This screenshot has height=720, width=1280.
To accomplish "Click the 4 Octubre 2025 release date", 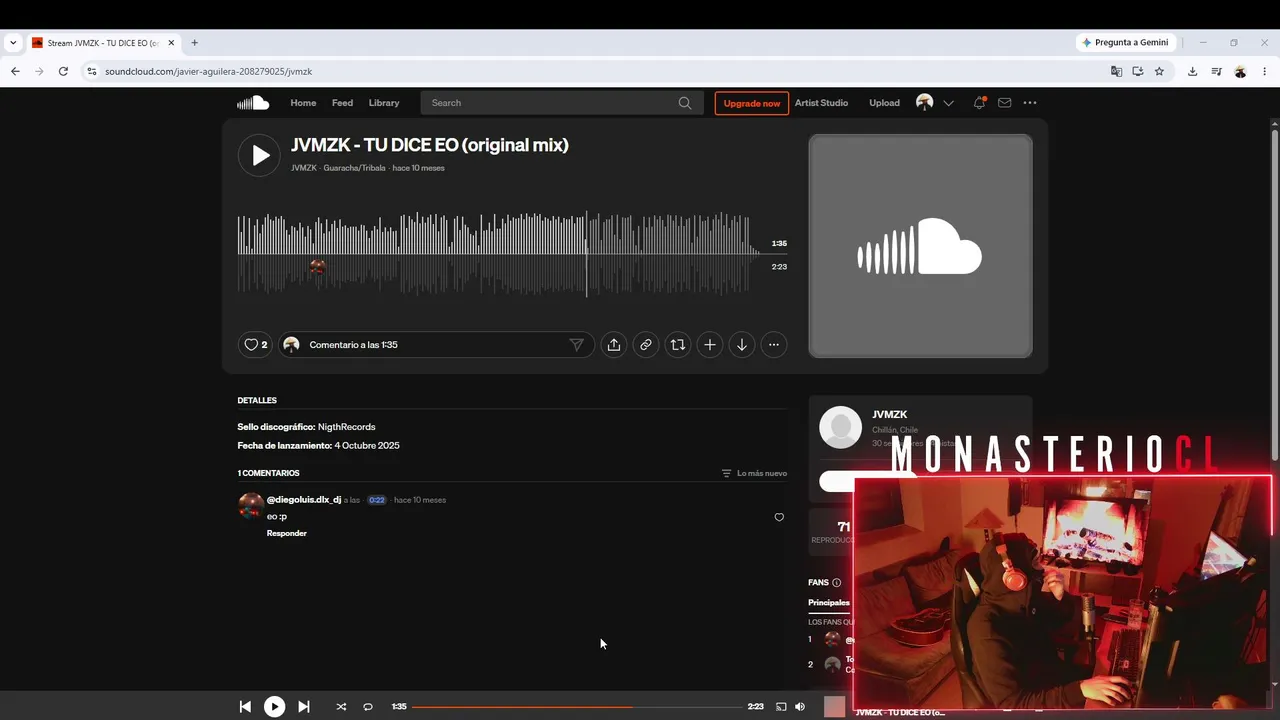I will [367, 445].
